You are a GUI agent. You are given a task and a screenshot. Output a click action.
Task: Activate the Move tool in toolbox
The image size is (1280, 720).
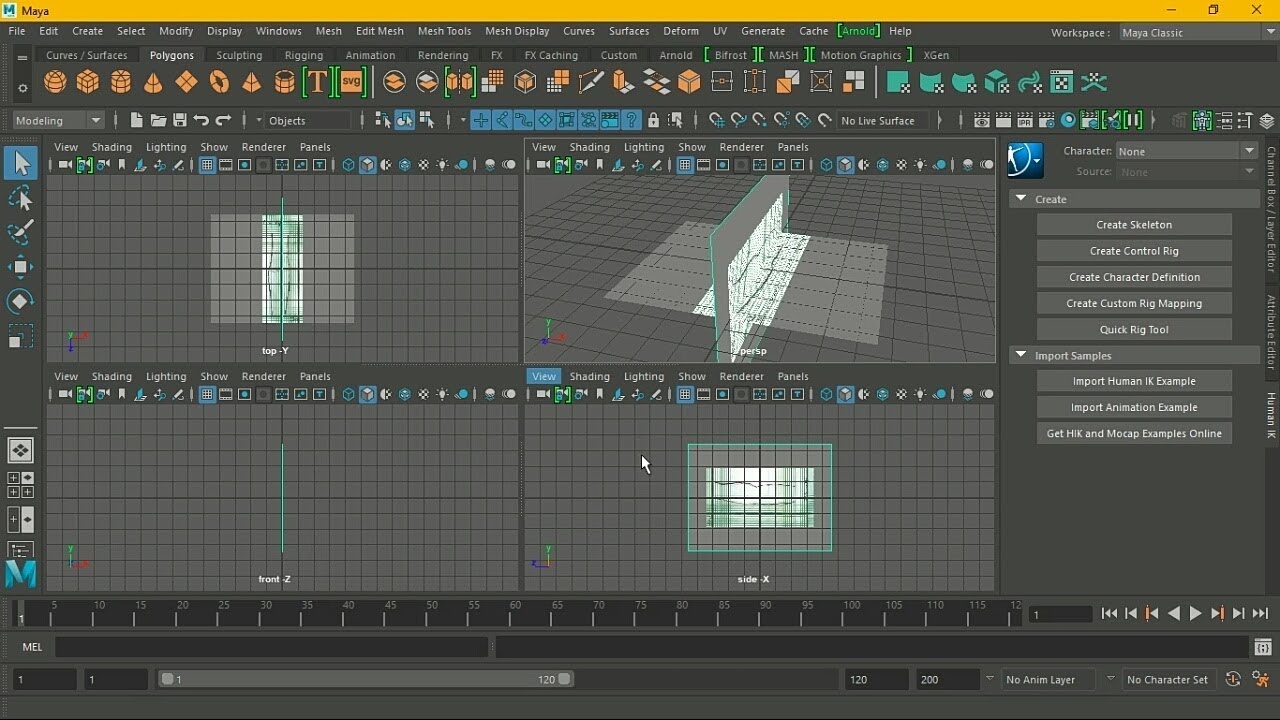(x=21, y=266)
